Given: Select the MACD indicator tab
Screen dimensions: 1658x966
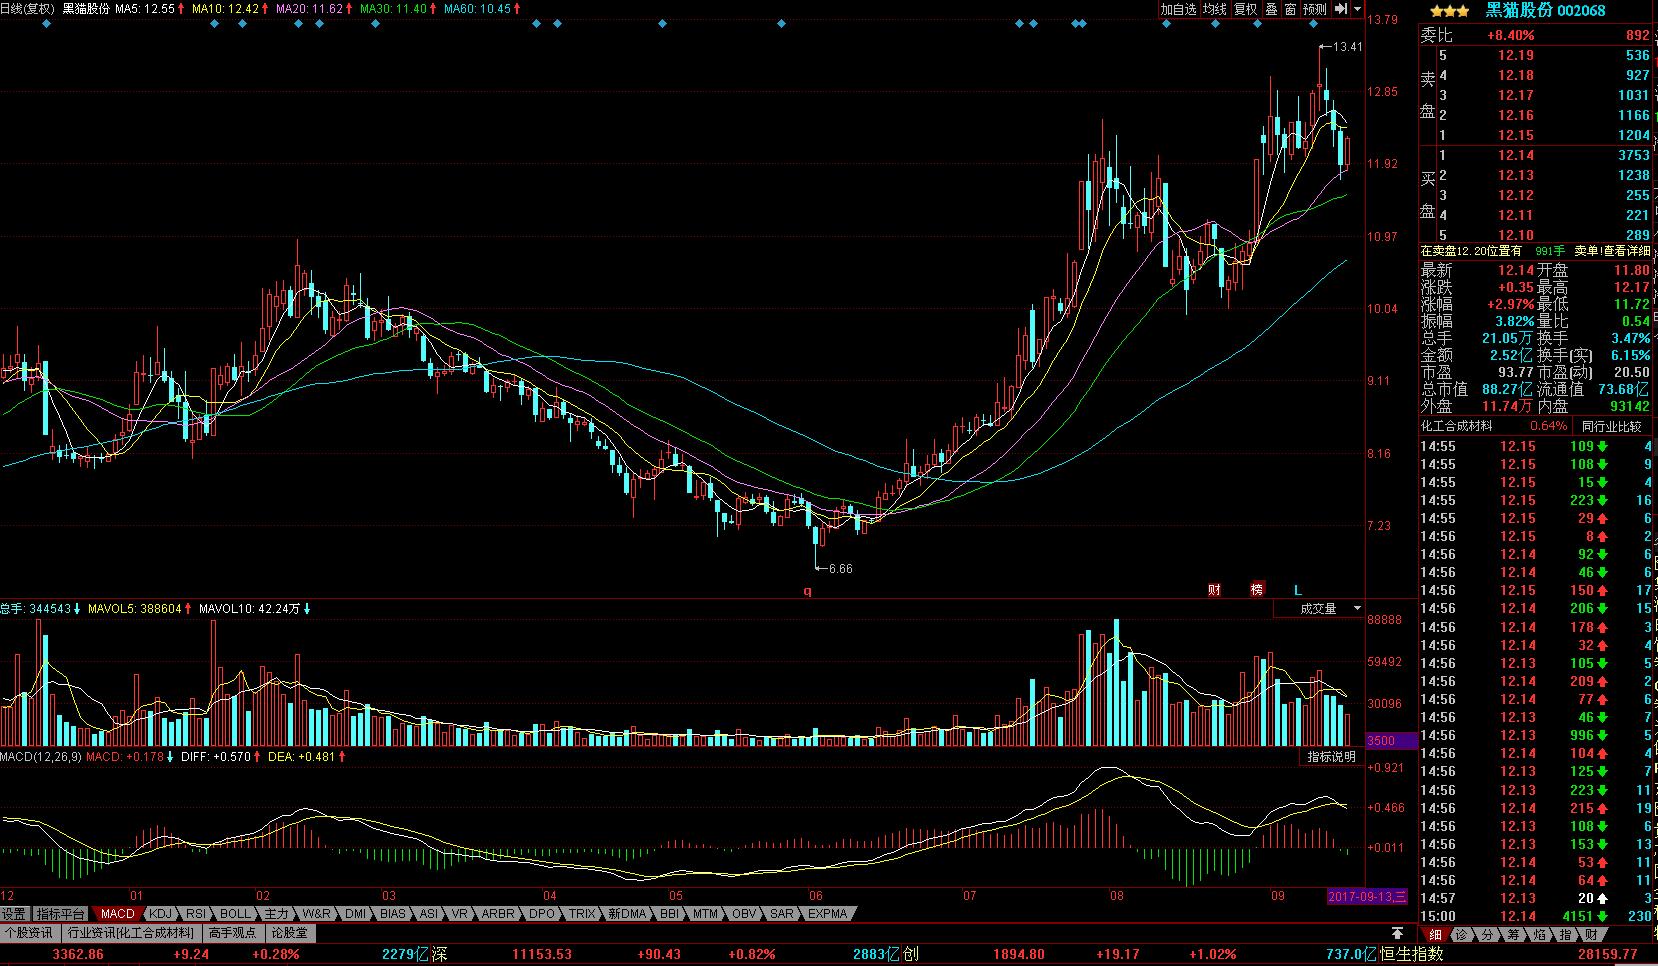Looking at the screenshot, I should (117, 914).
